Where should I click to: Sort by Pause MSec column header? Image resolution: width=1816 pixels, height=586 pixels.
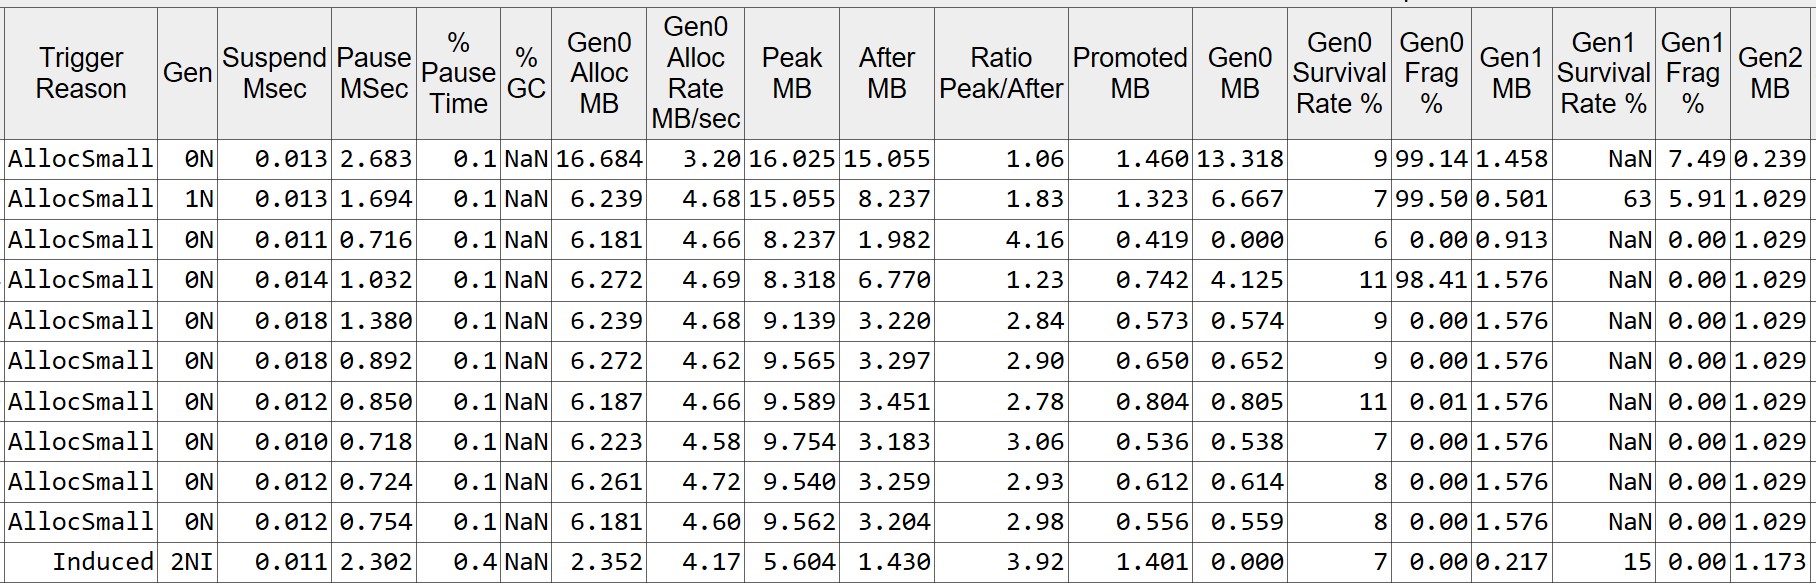tap(374, 73)
